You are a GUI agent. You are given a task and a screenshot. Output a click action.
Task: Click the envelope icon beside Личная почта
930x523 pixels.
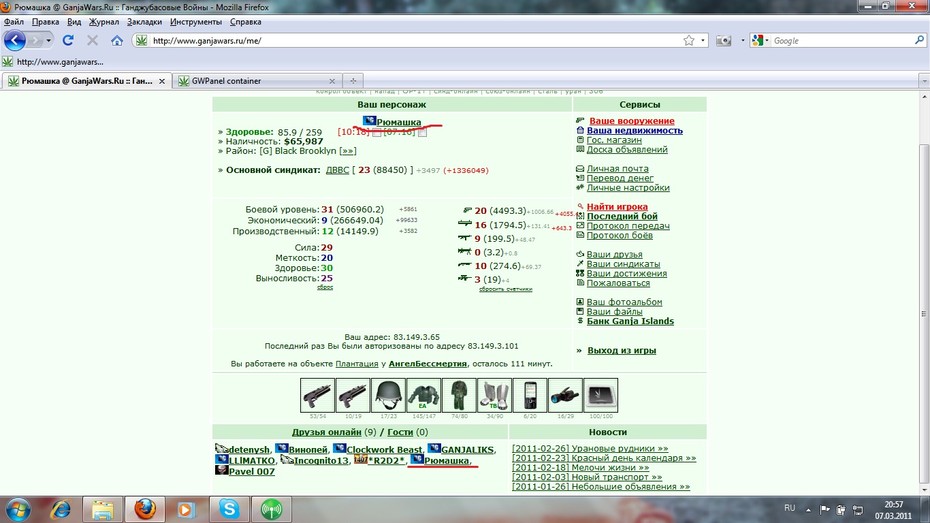tap(580, 168)
